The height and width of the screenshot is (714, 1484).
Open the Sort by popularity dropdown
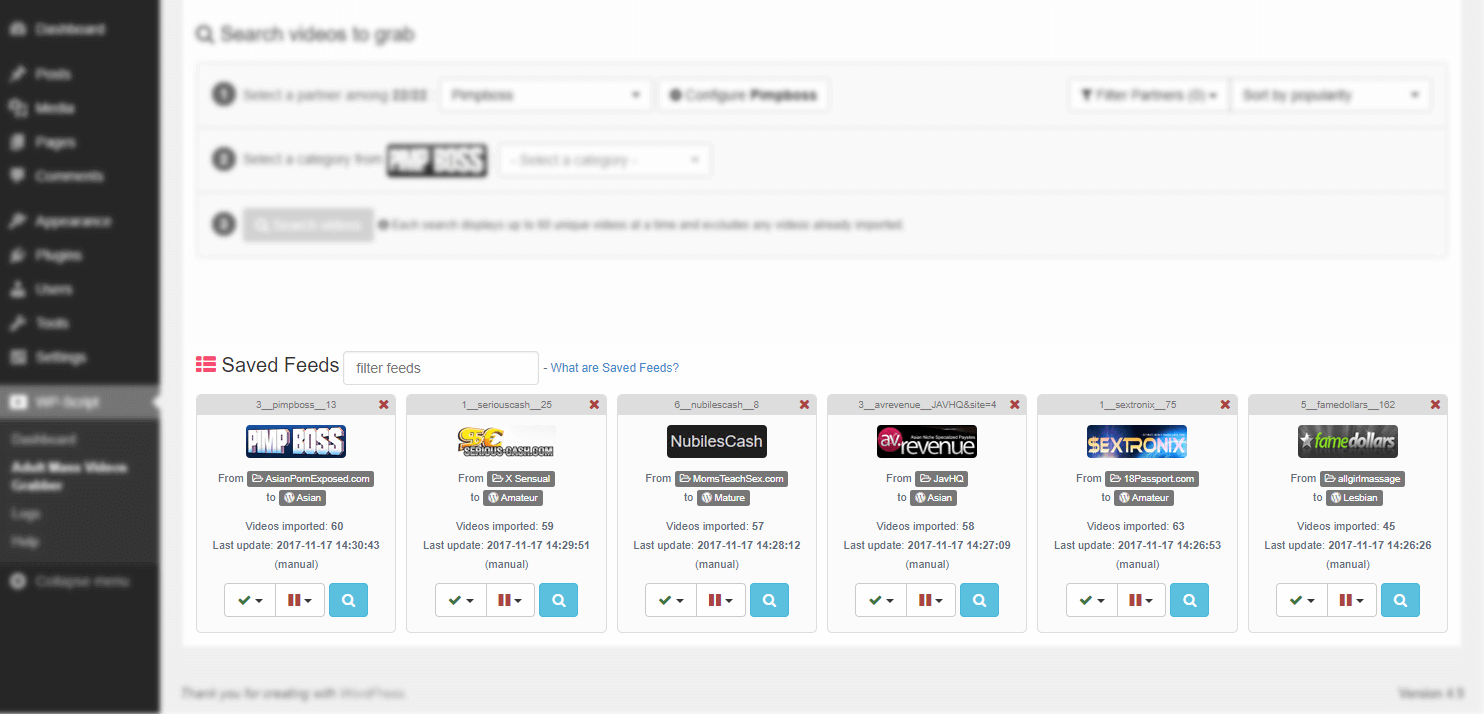[1331, 95]
